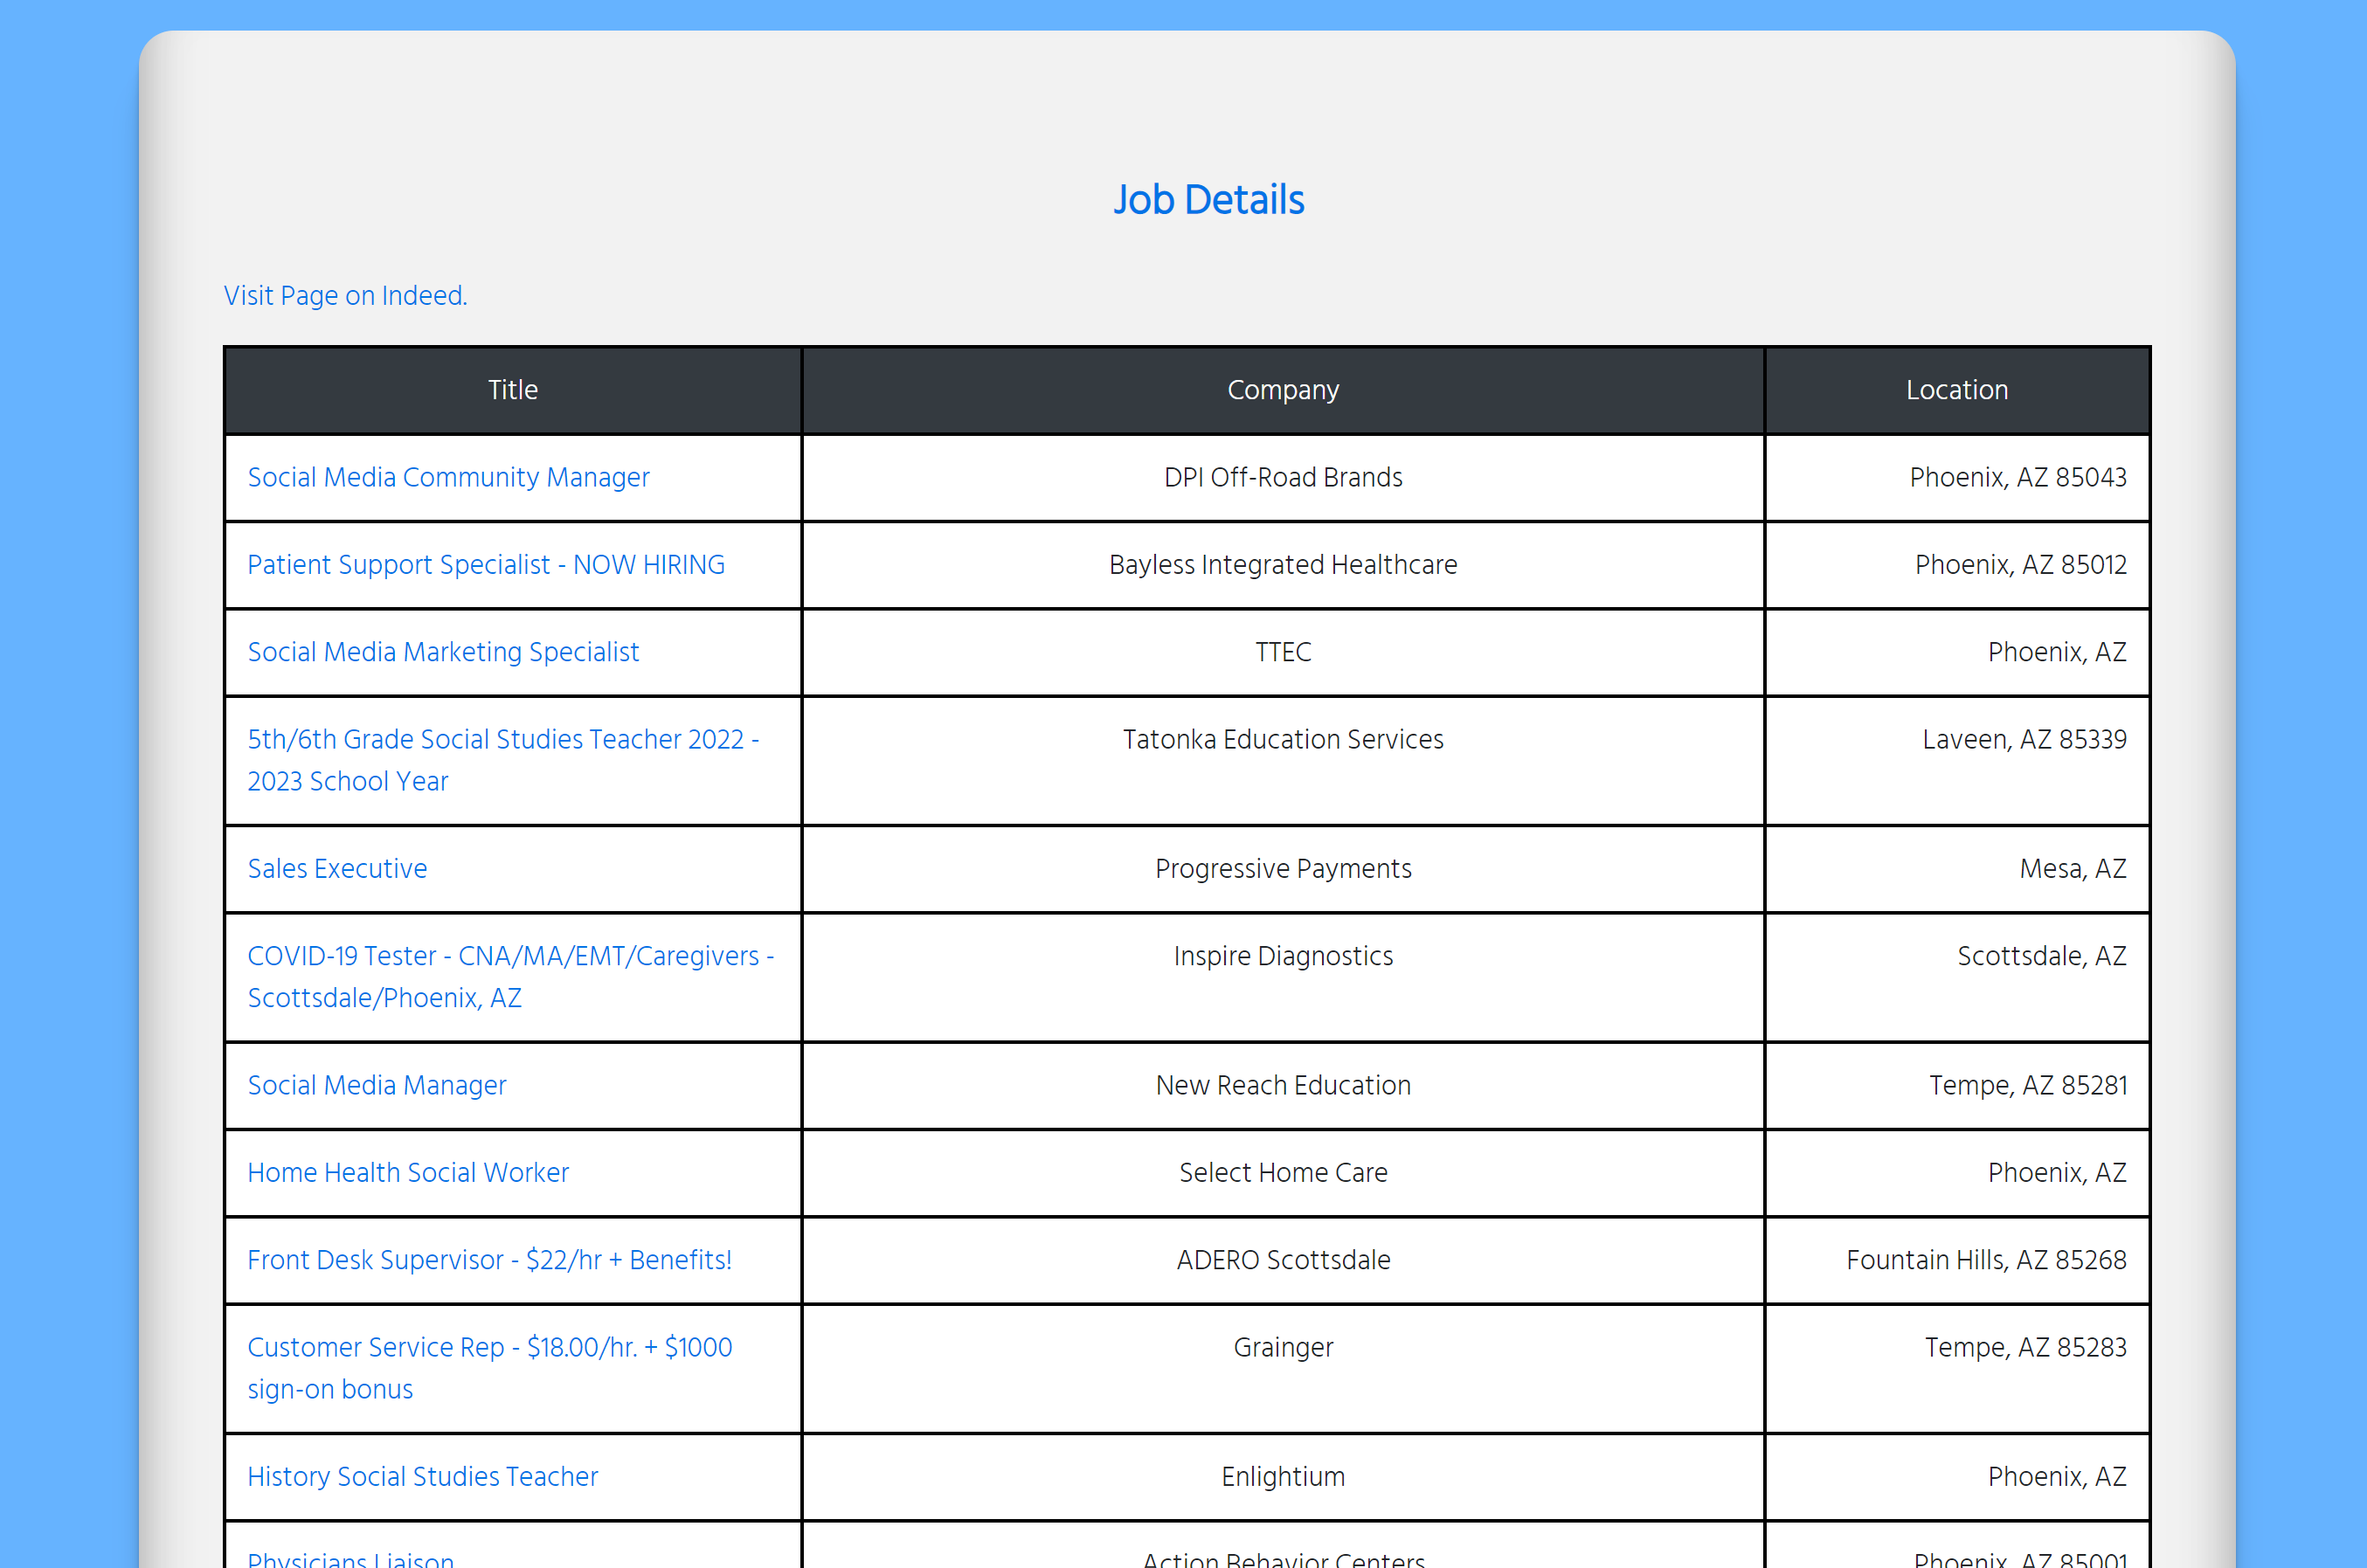The width and height of the screenshot is (2367, 1568).
Task: Select the DPI Off-Road Brands cell
Action: point(1283,478)
